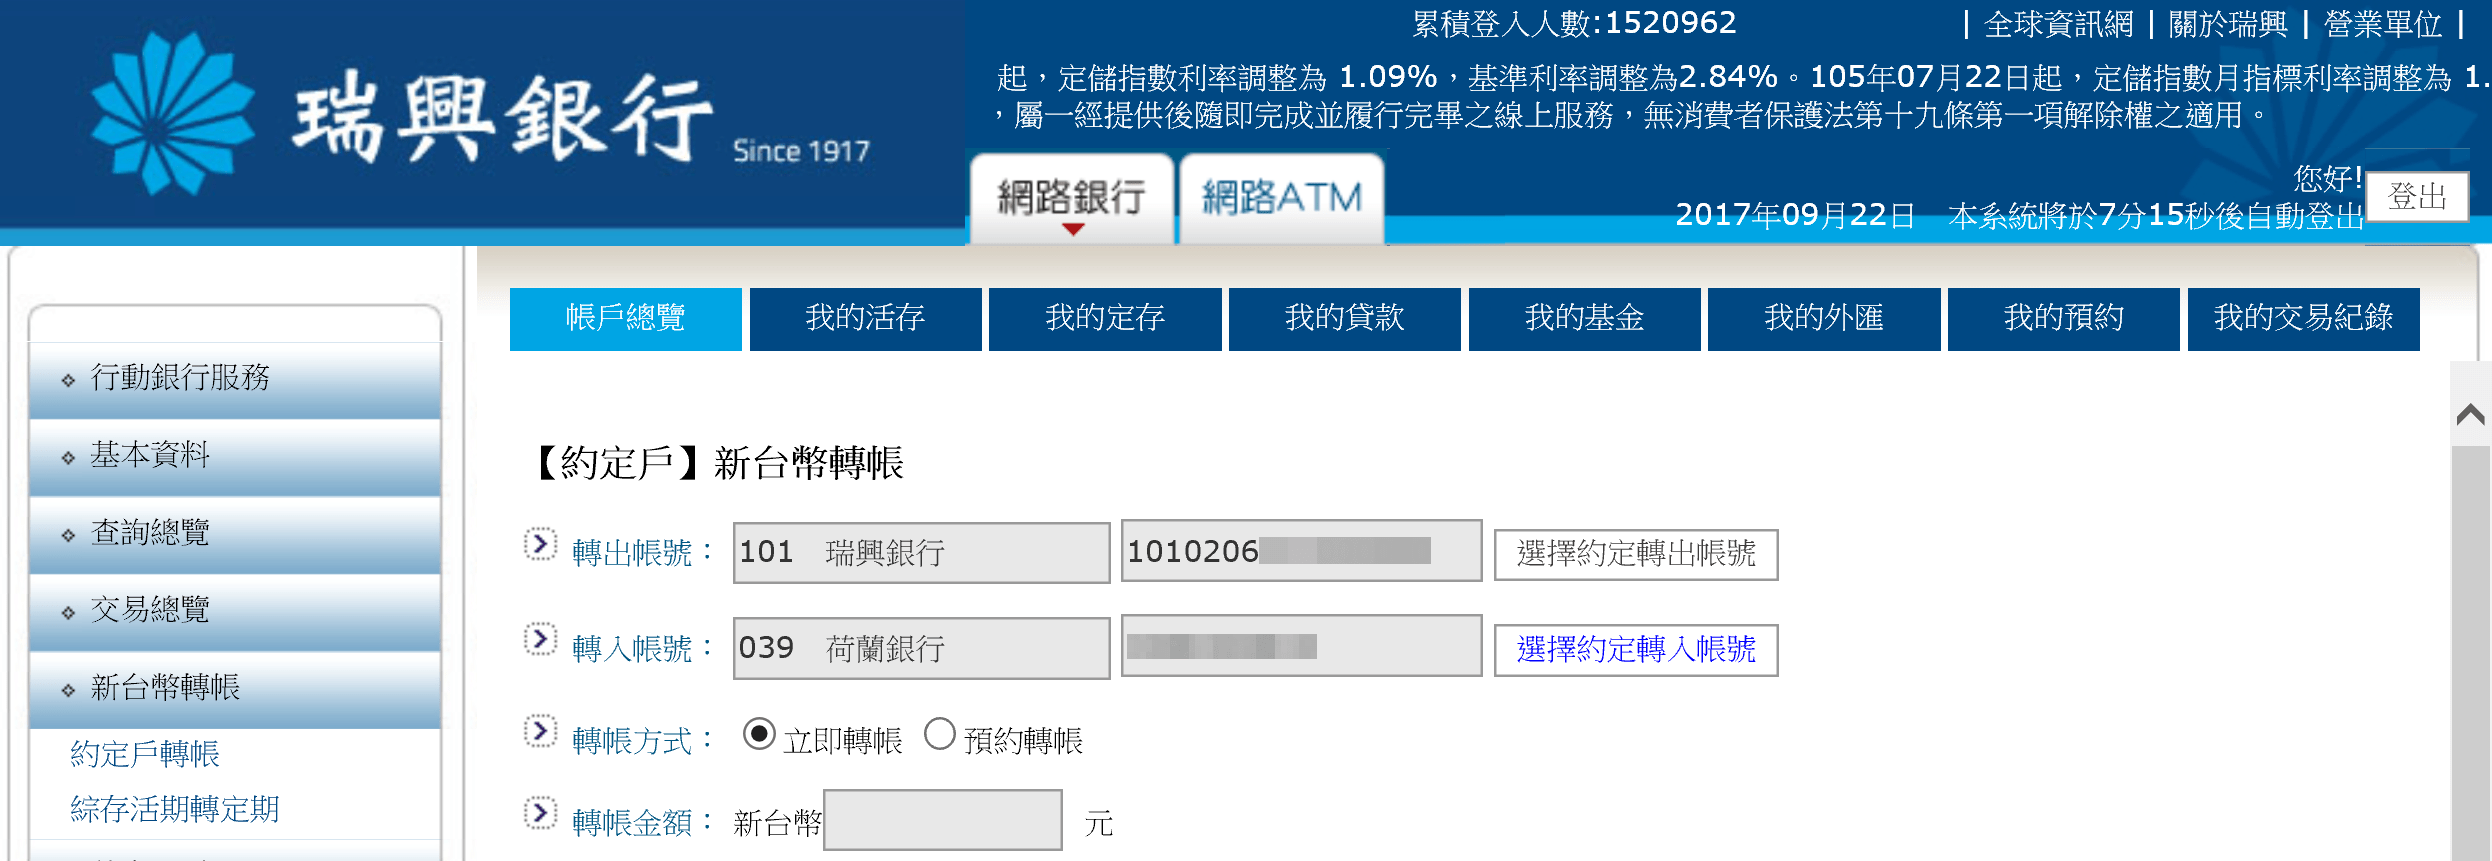
Task: Click the 轉帳金額 amount input field
Action: coord(943,820)
